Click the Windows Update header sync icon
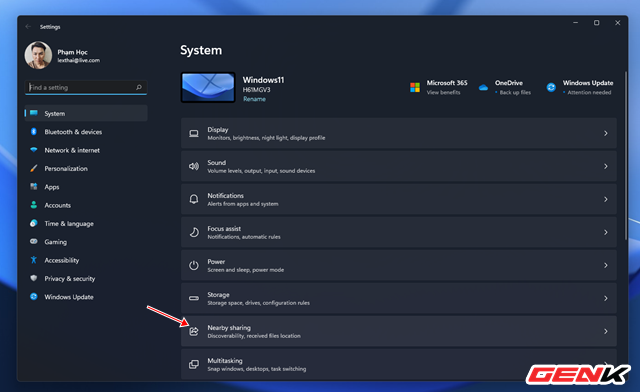Viewport: 640px width, 392px height. [551, 87]
